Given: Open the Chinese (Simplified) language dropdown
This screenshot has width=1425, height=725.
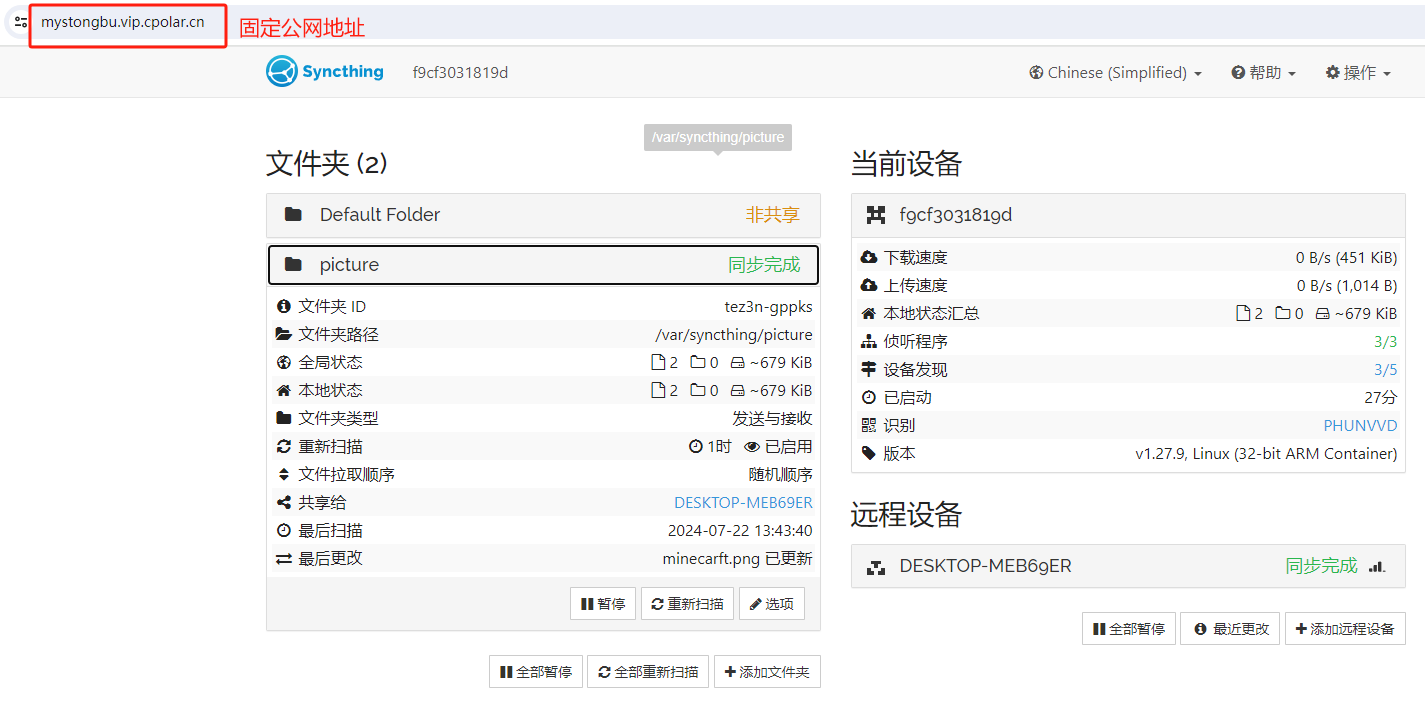Looking at the screenshot, I should [1115, 72].
